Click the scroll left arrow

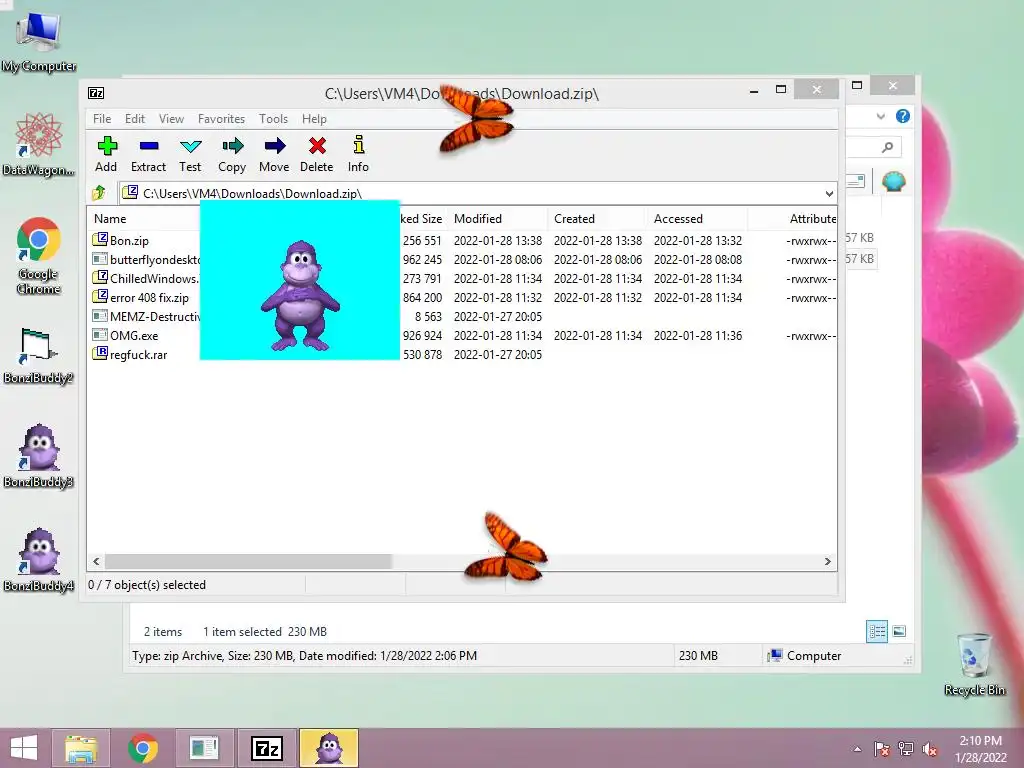coord(97,561)
